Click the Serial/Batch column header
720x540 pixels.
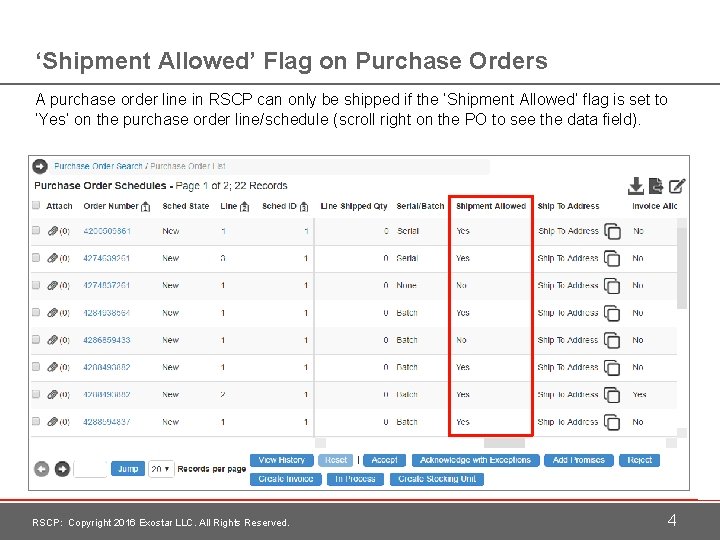[420, 206]
